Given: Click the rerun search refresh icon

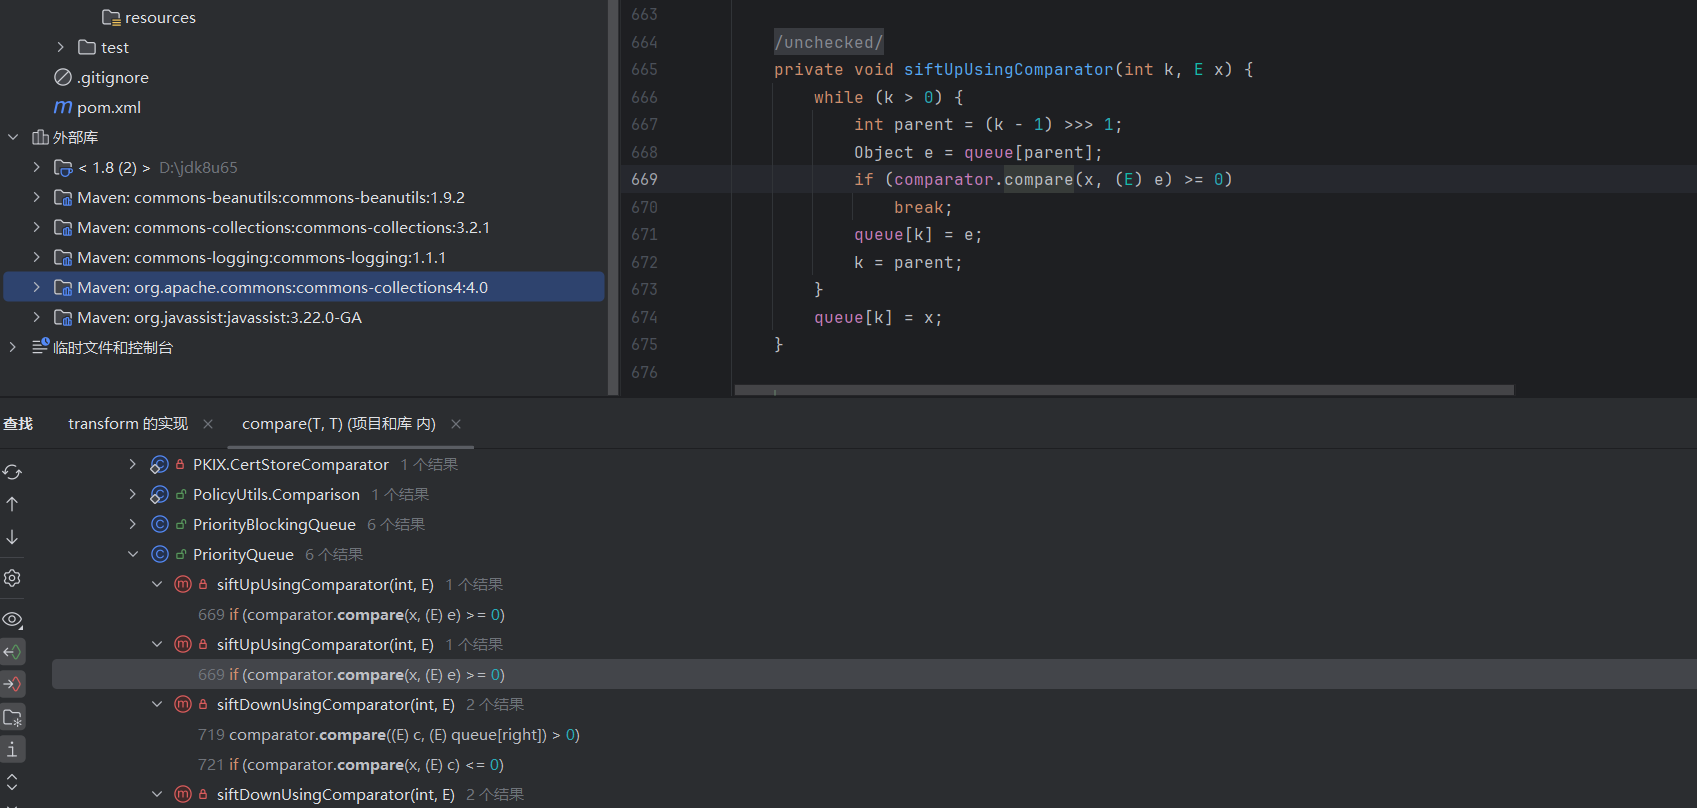Looking at the screenshot, I should (12, 472).
